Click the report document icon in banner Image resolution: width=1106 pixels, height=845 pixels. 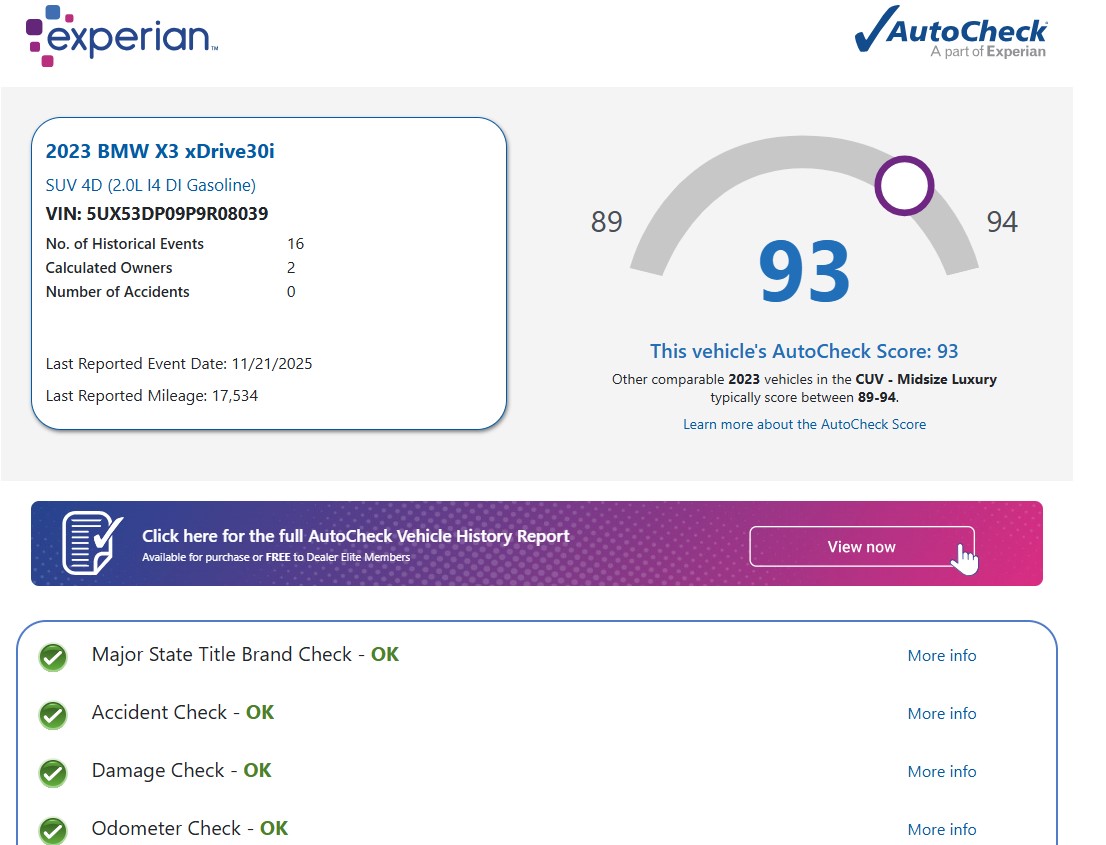pos(92,543)
